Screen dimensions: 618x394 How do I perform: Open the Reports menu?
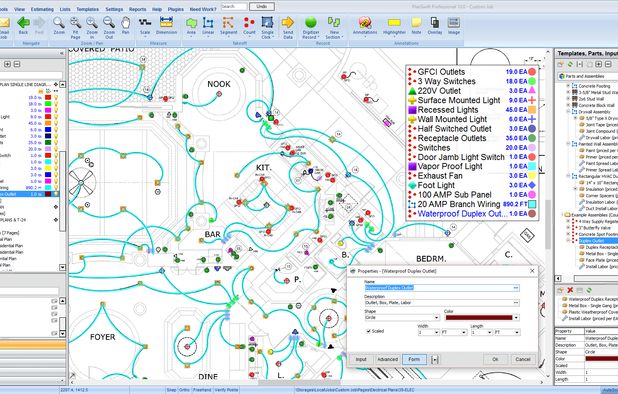[x=138, y=9]
